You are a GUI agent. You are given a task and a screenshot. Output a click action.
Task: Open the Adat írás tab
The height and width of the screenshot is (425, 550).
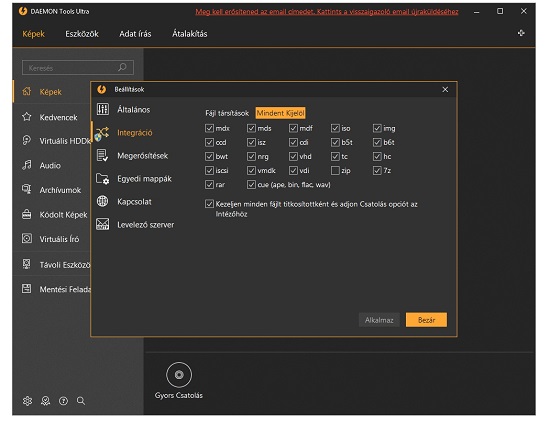[x=135, y=34]
